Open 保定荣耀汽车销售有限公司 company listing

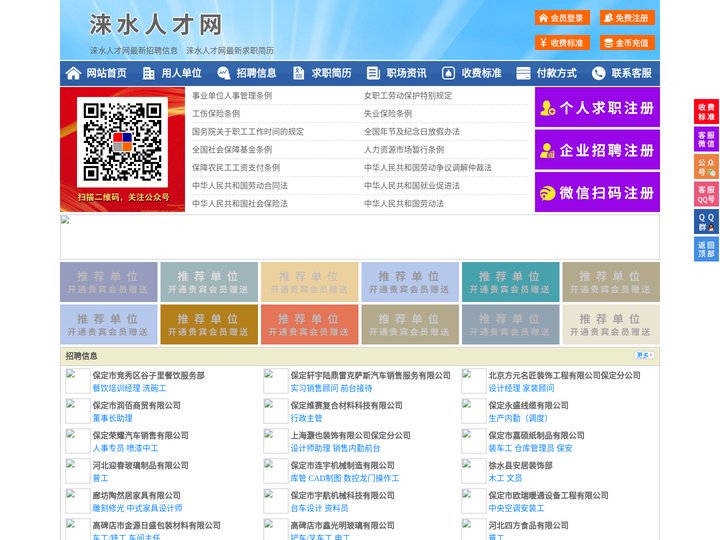pos(141,435)
